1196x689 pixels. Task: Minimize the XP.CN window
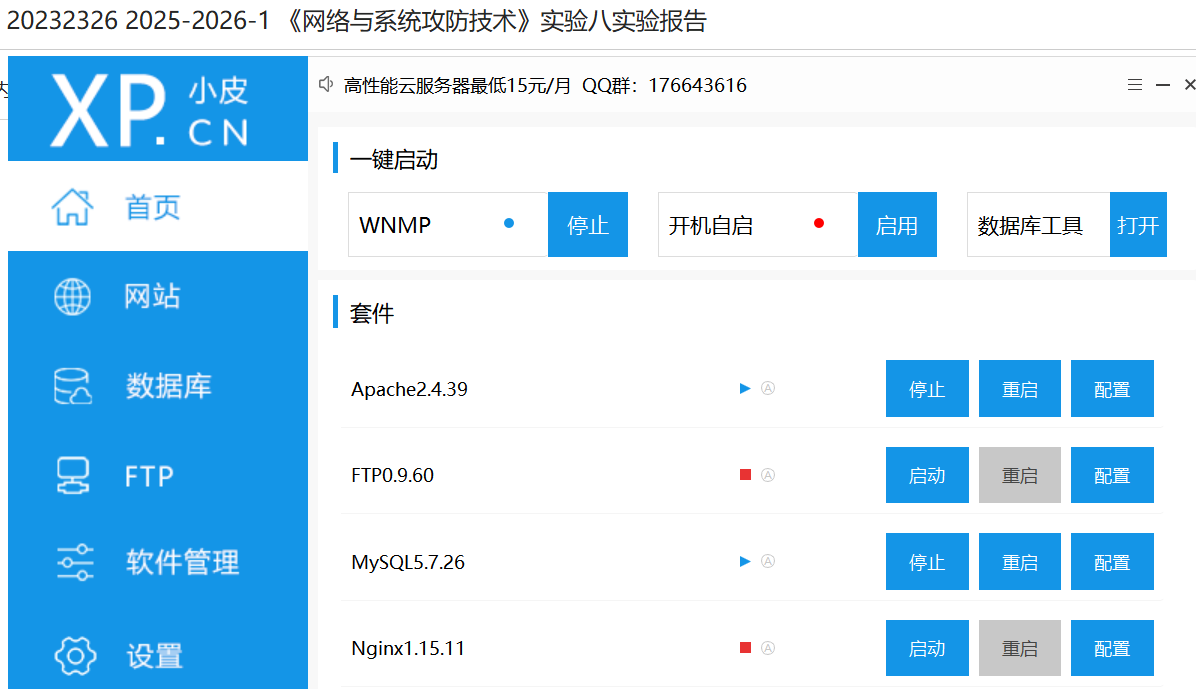(x=1162, y=85)
